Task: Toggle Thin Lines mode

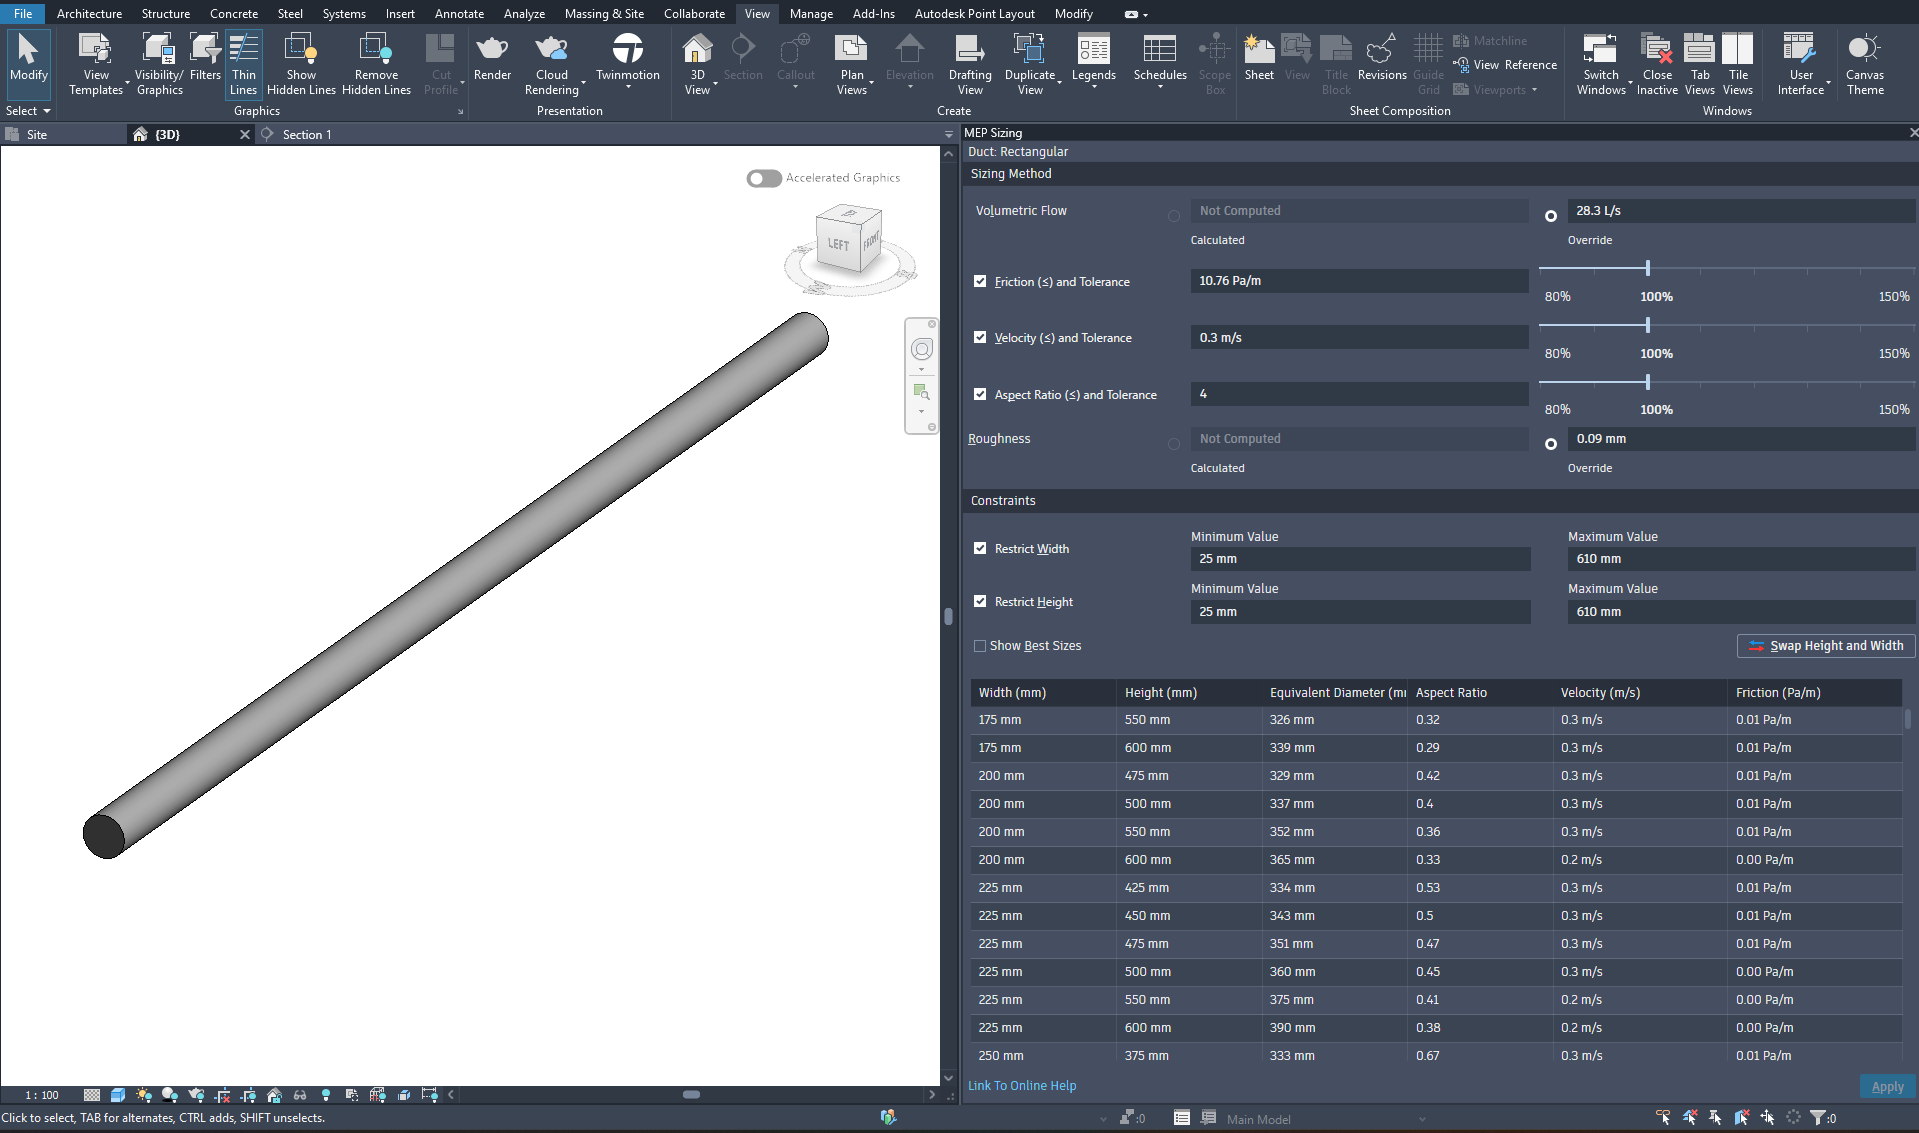Action: pos(244,64)
